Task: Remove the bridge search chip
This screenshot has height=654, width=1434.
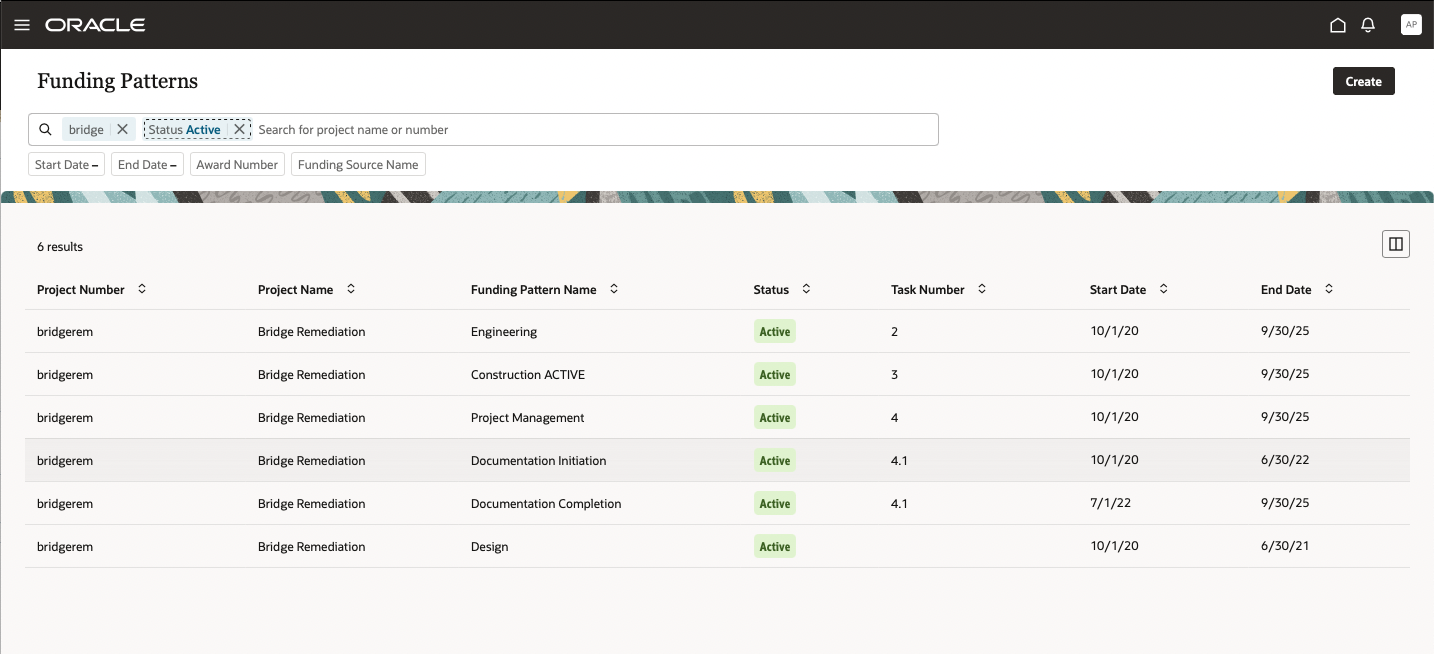Action: point(122,129)
